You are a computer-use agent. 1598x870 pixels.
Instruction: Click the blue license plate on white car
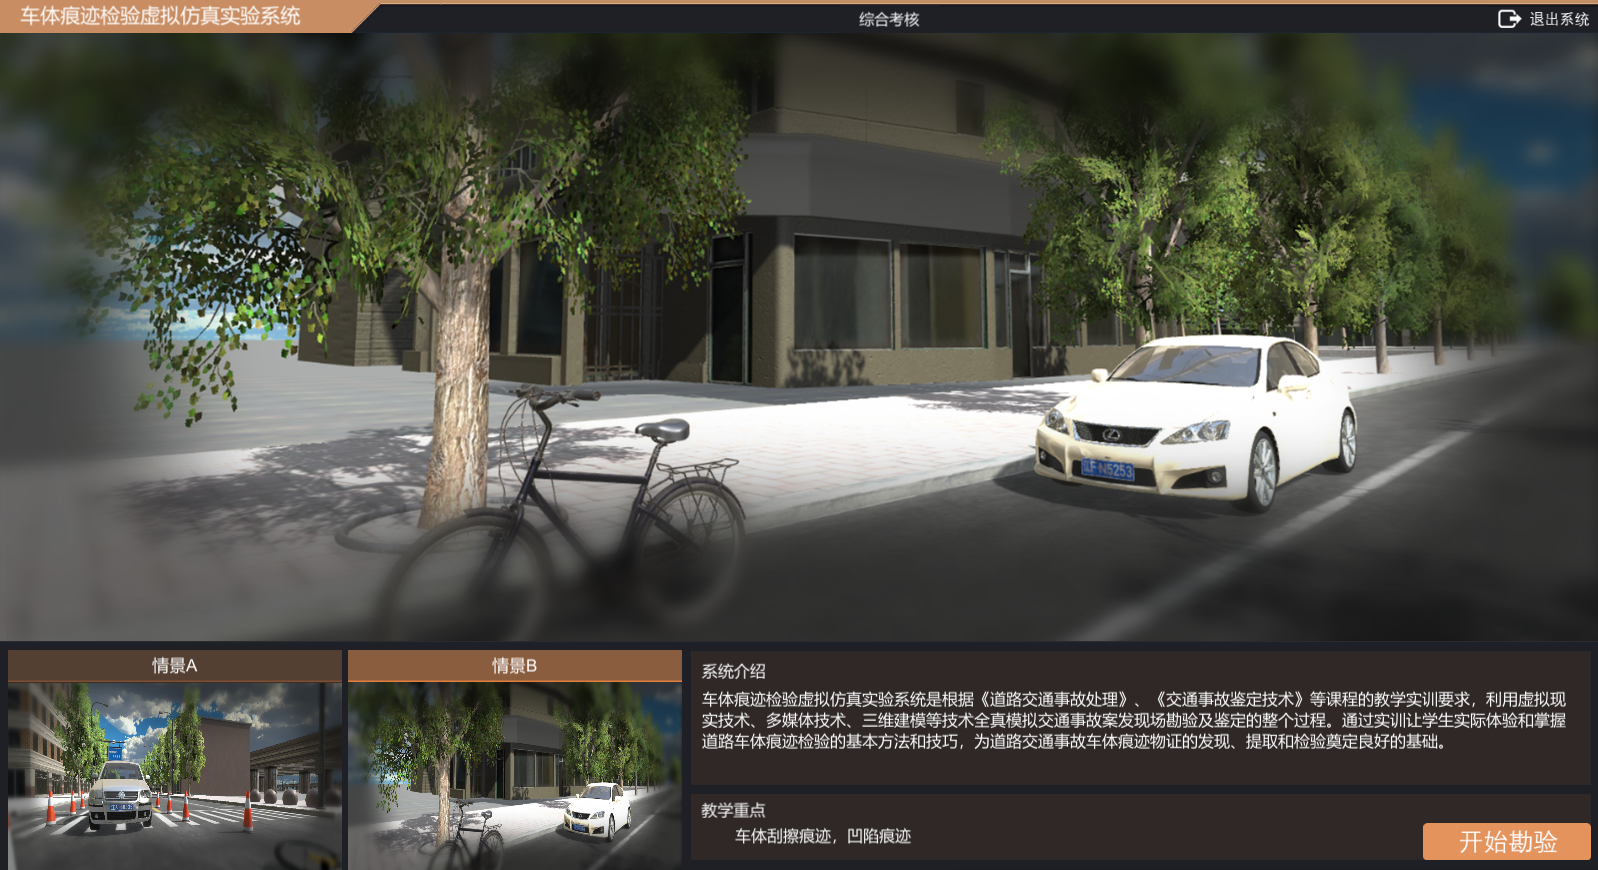1108,469
